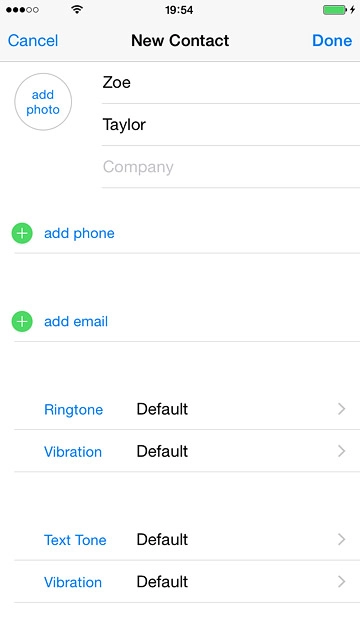The height and width of the screenshot is (640, 360).
Task: Open Text Tone chevron arrow
Action: [342, 540]
